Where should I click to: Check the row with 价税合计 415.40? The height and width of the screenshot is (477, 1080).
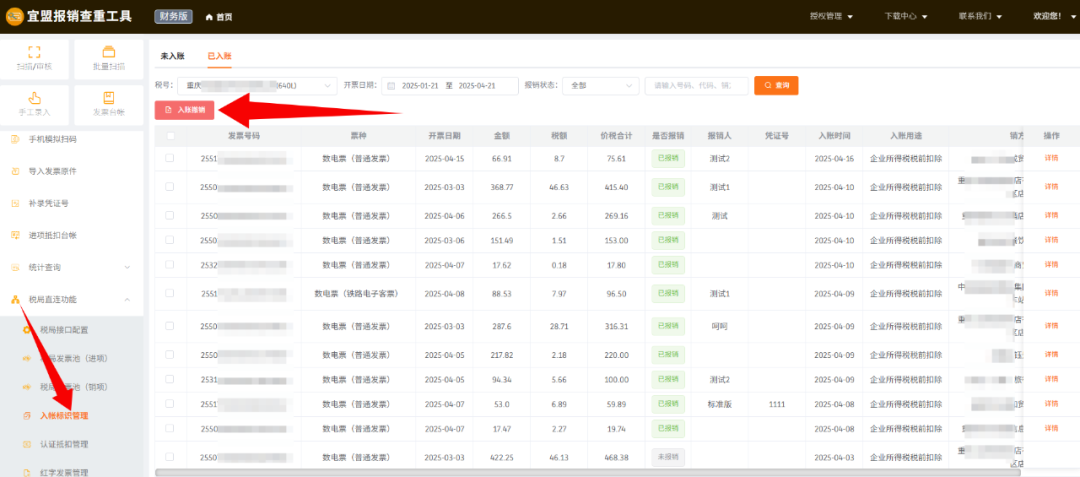(170, 187)
